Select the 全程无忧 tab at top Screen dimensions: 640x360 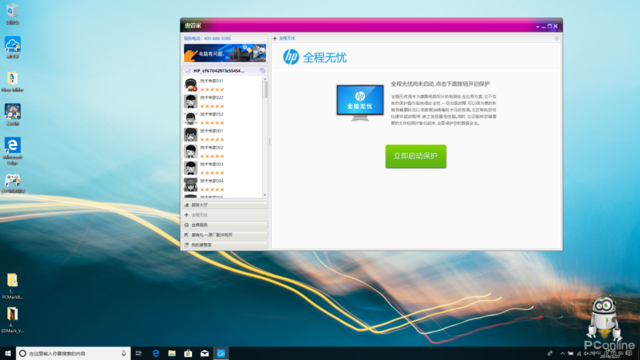(287, 38)
